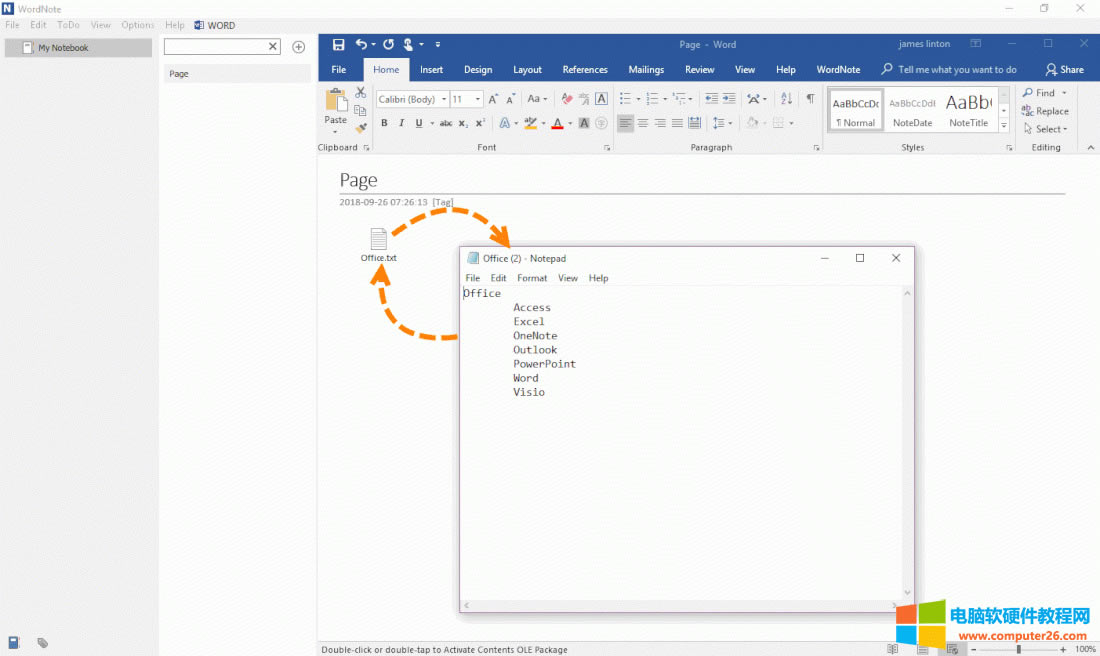
Task: Adjust the zoom slider in status bar
Action: [x=1018, y=649]
